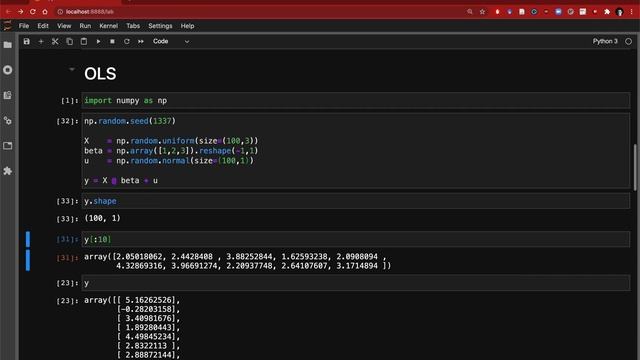640x360 pixels.
Task: Go to the browser home page
Action: pyautogui.click(x=45, y=12)
